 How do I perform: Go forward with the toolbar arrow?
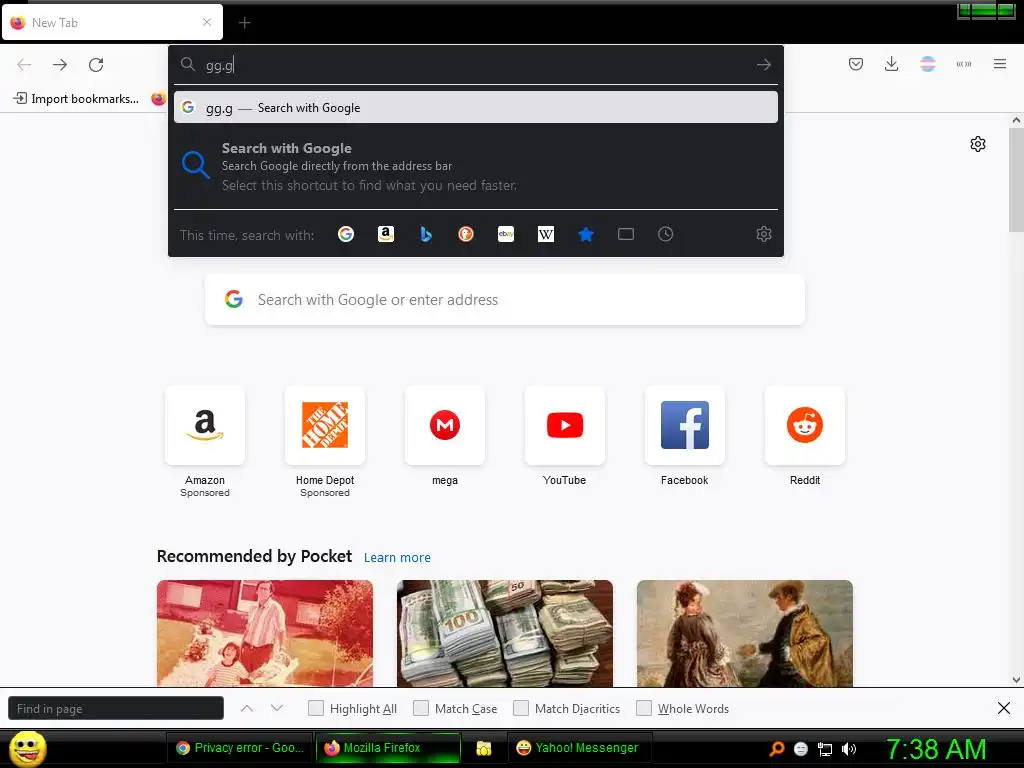60,65
